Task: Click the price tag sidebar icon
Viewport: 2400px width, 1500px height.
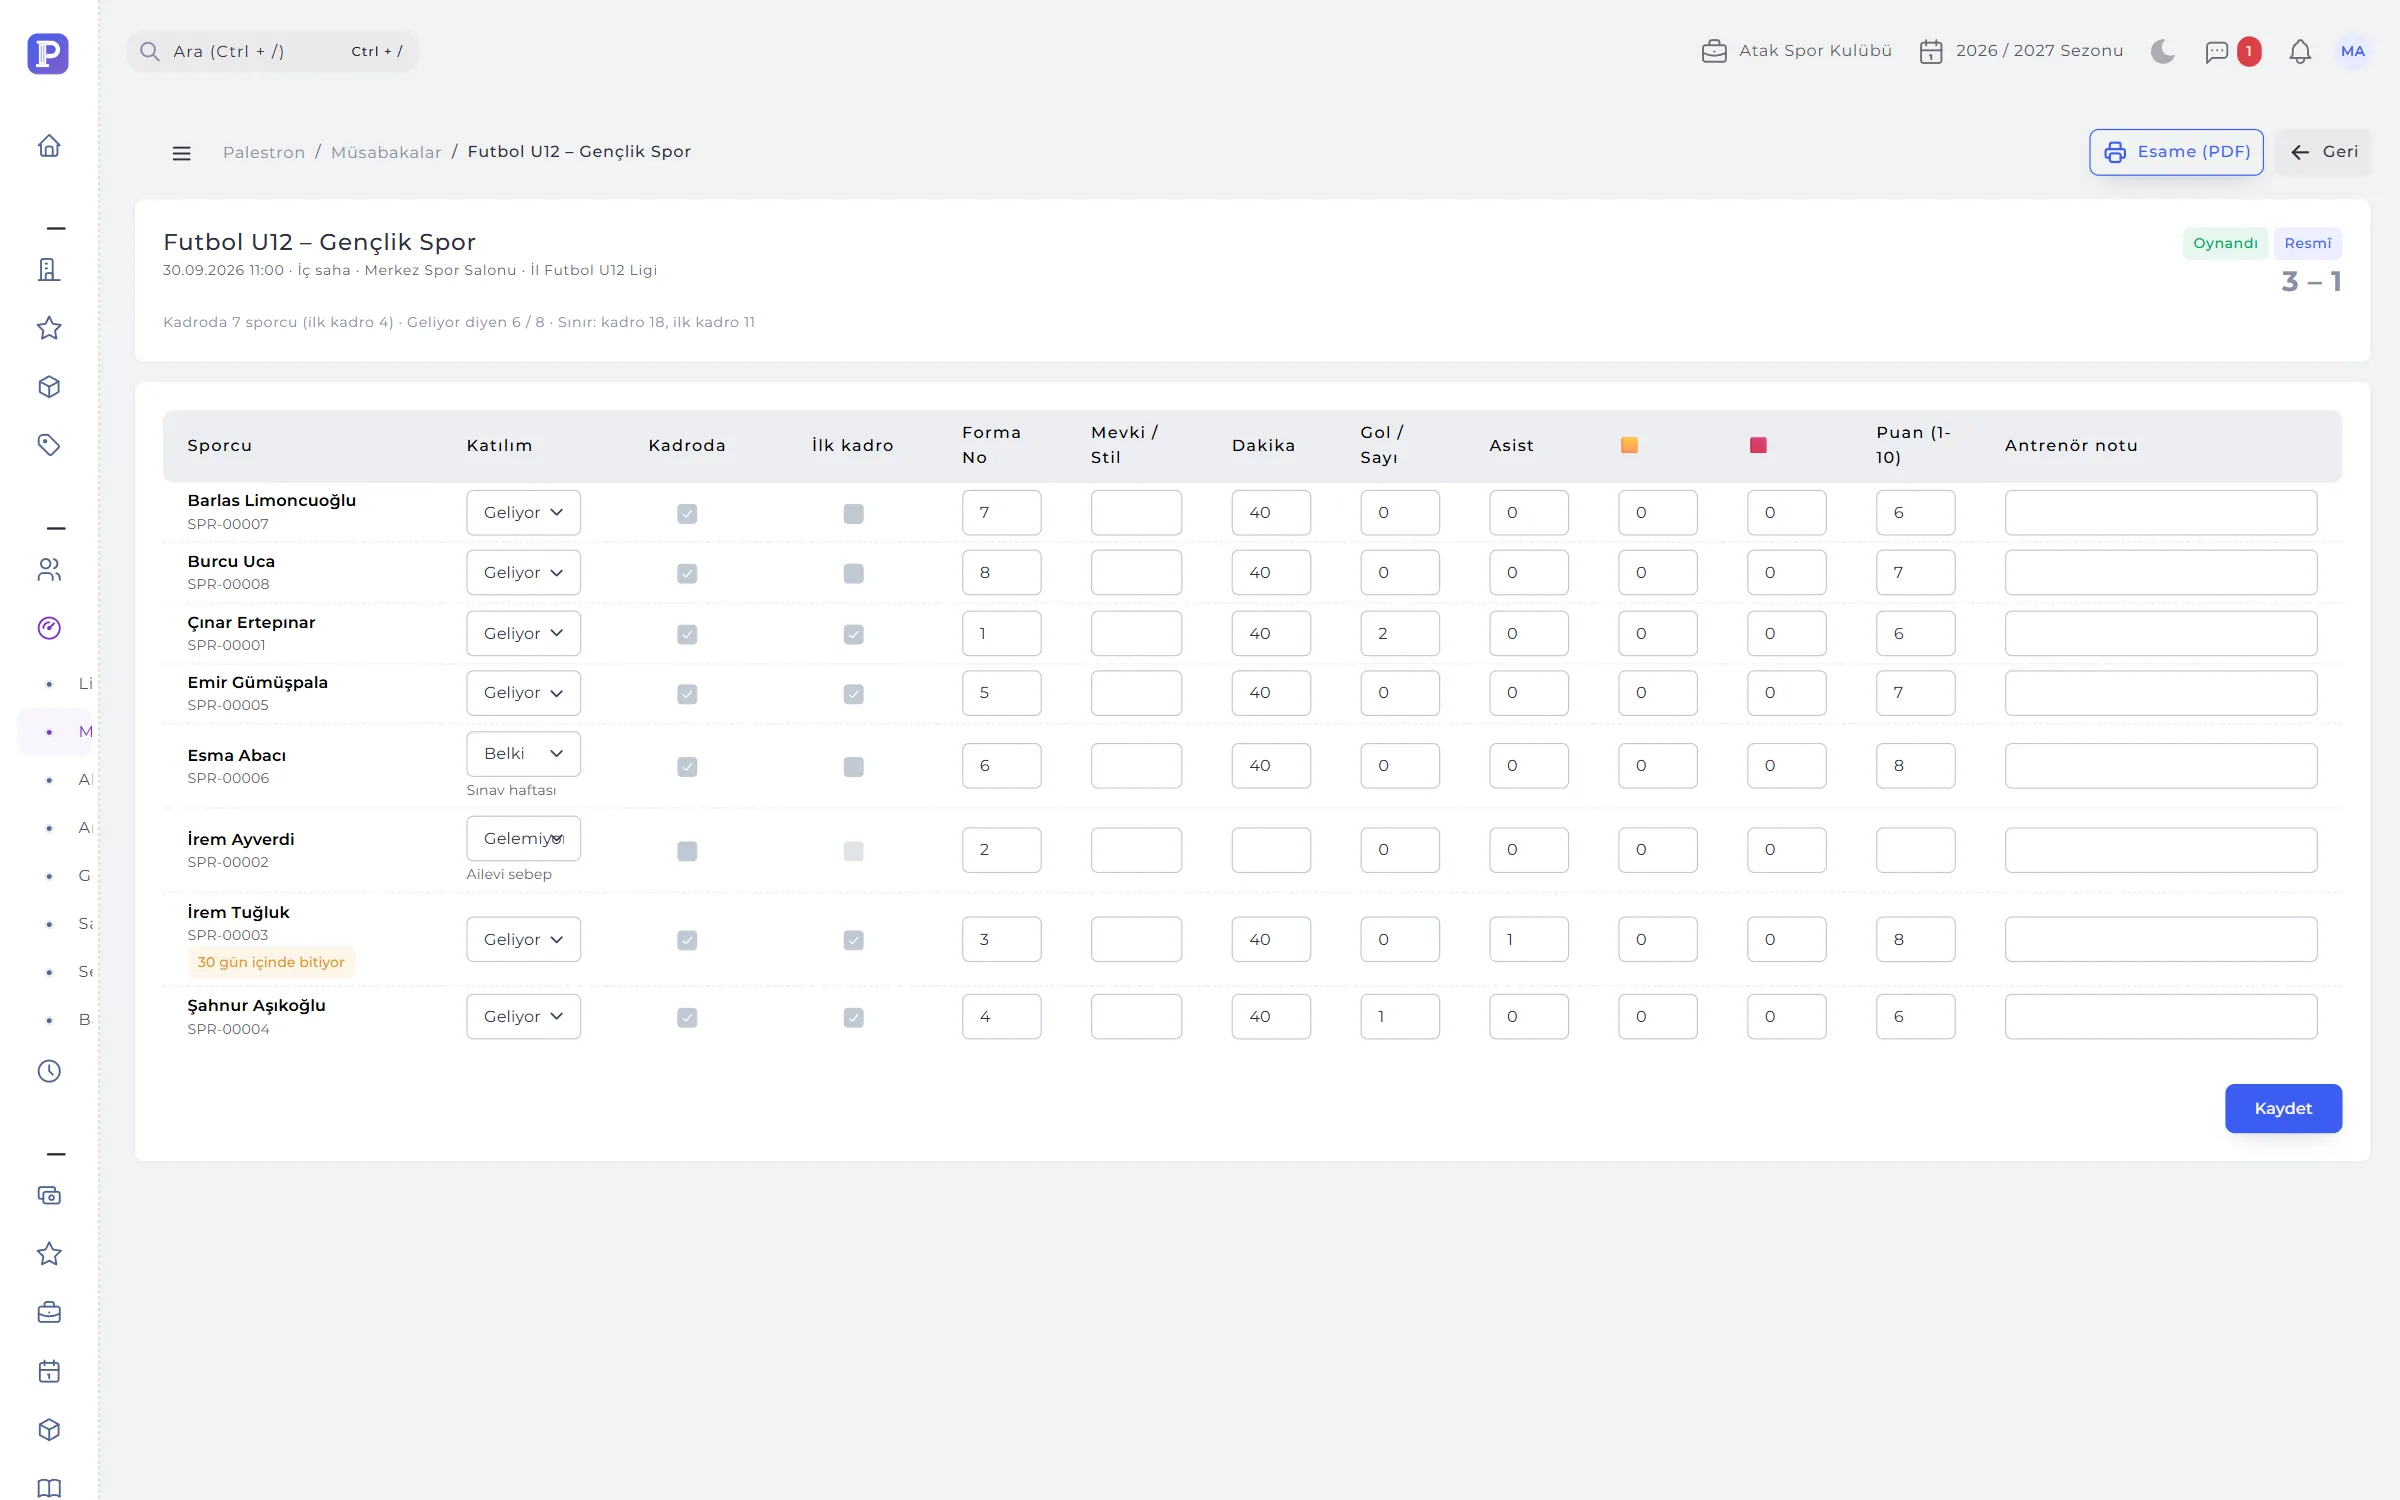Action: click(x=49, y=445)
